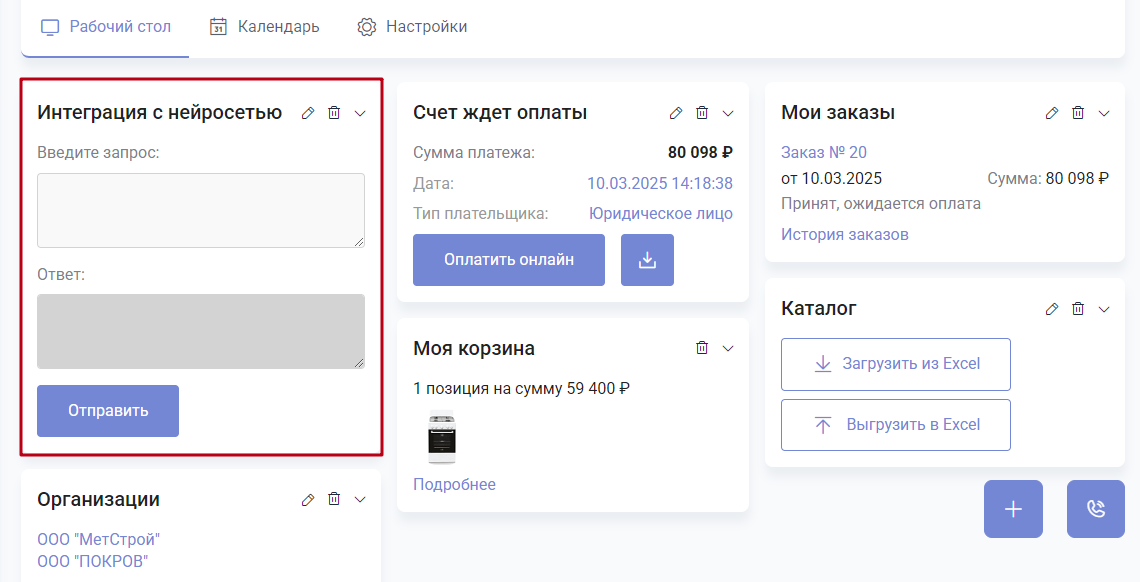
Task: Click the Выгрузить в Excel button
Action: click(896, 425)
